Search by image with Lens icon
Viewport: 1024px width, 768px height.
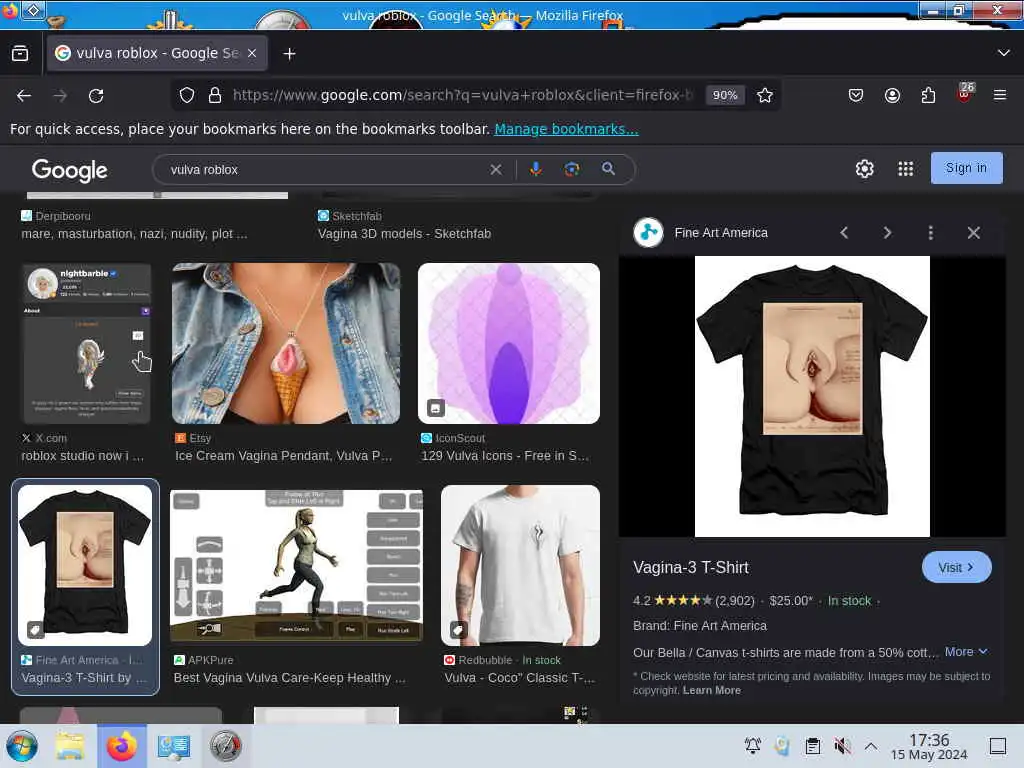click(x=572, y=170)
